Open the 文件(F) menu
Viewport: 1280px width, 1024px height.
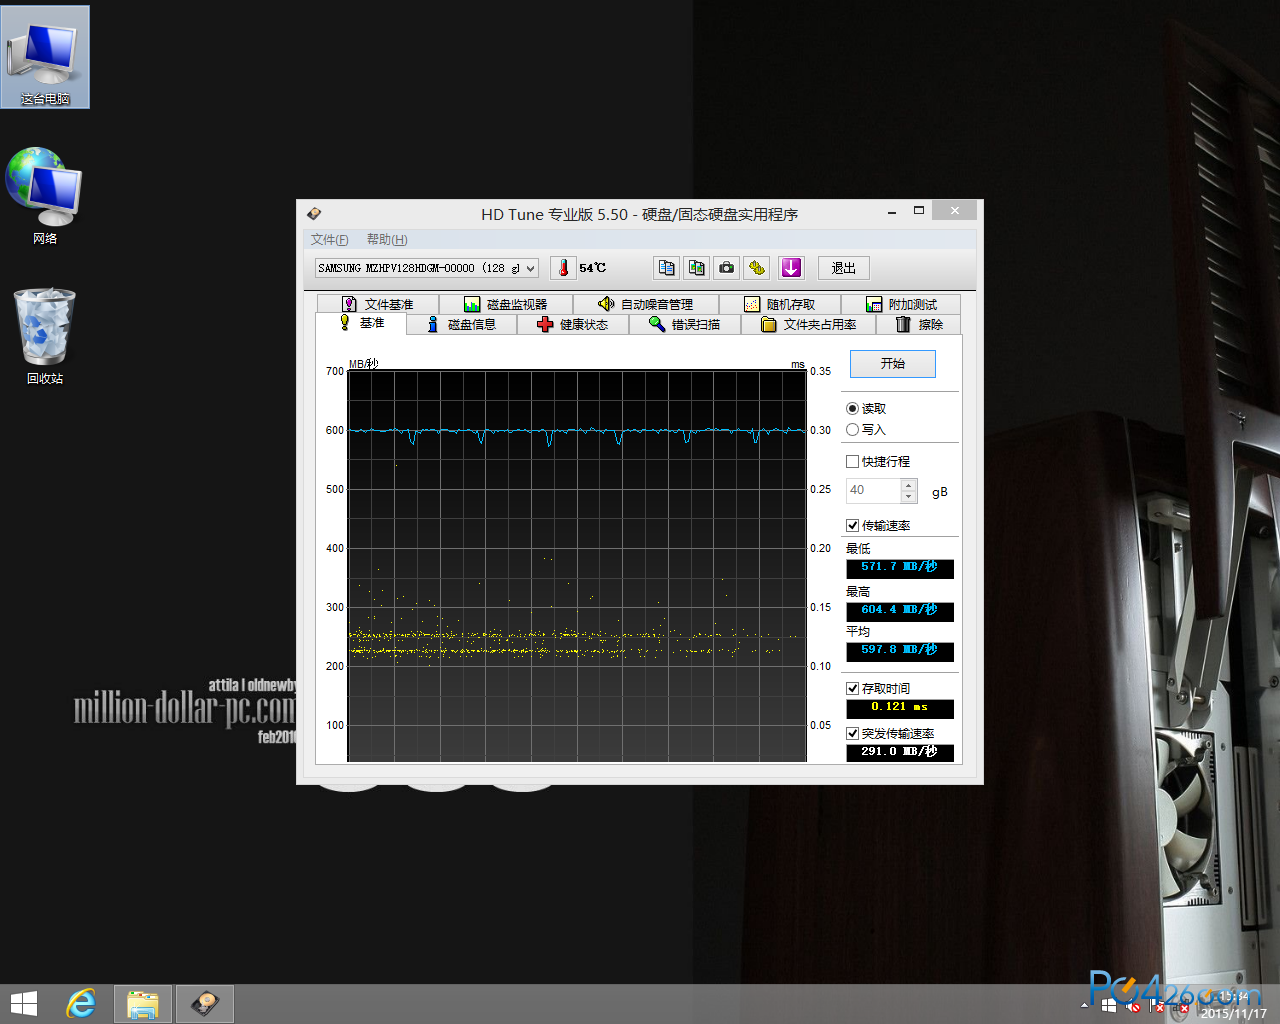coord(330,240)
